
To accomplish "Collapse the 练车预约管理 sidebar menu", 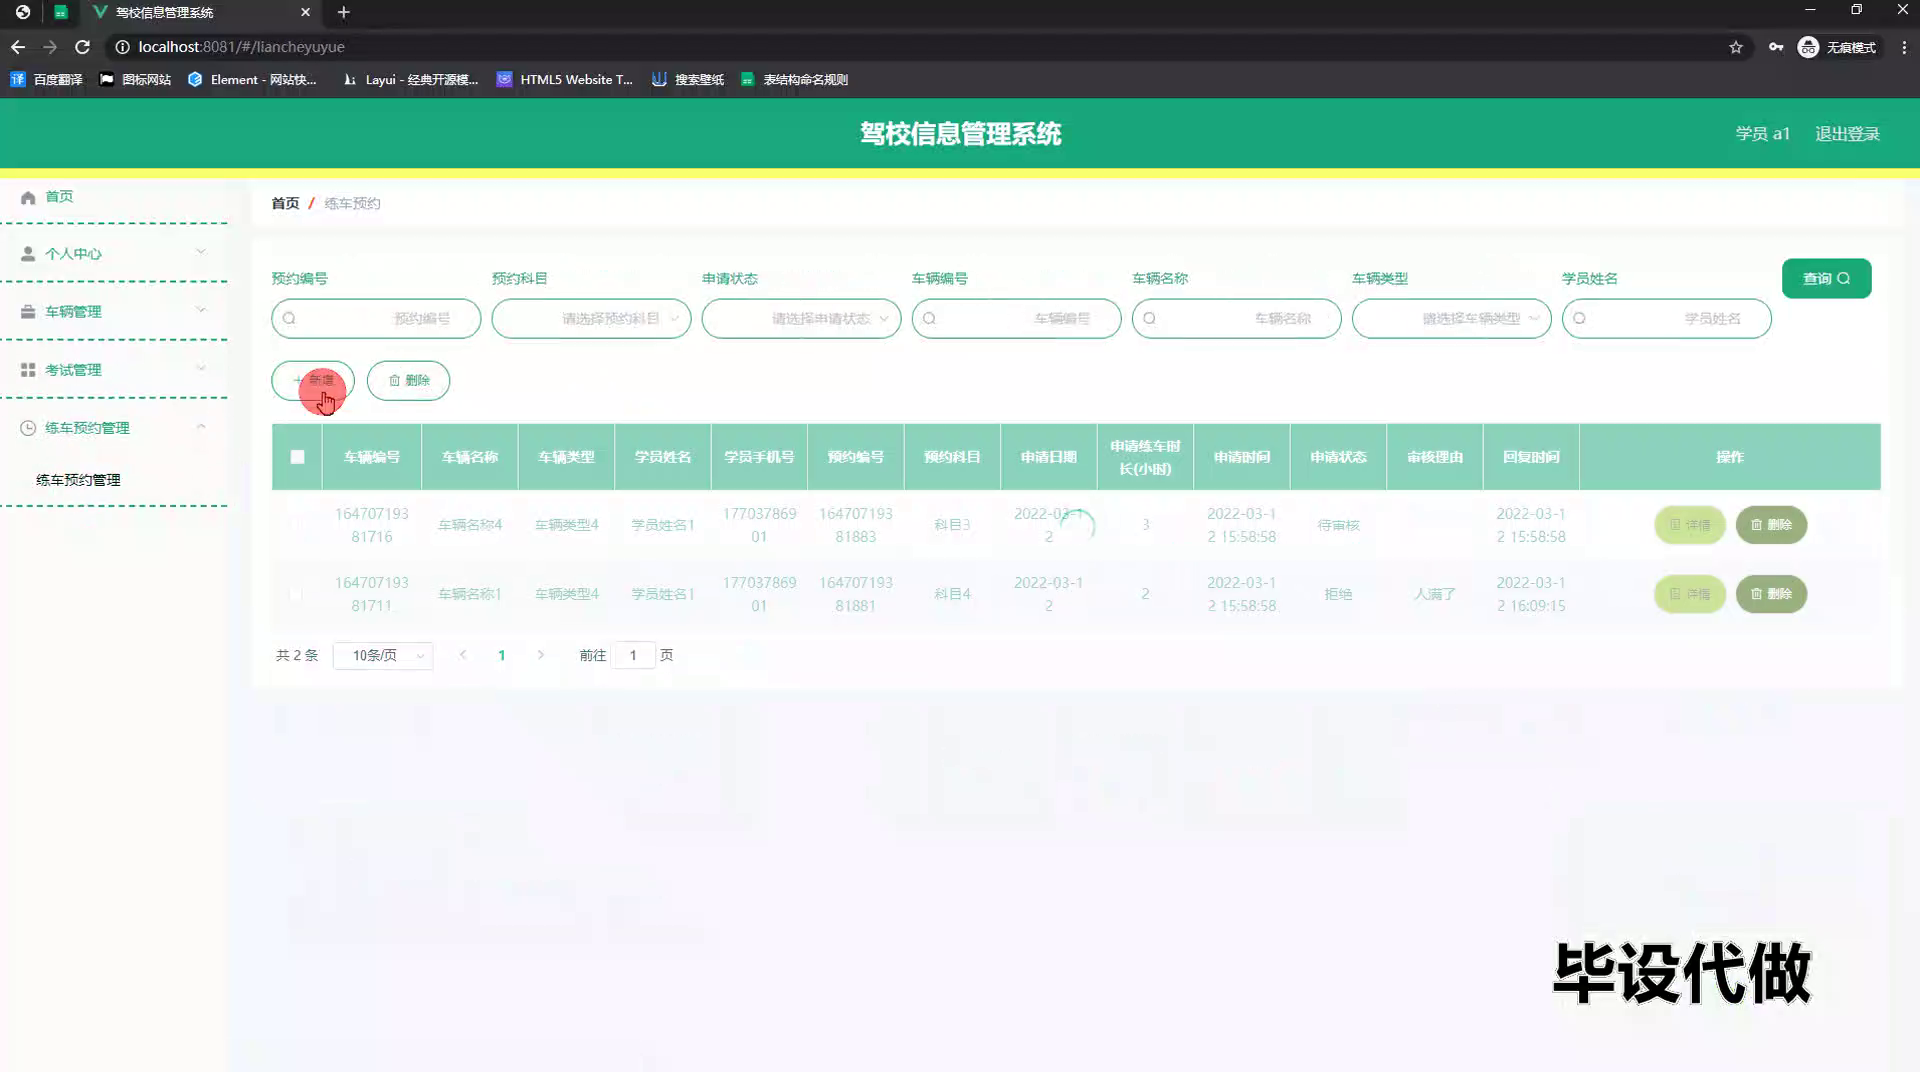I will (x=114, y=427).
